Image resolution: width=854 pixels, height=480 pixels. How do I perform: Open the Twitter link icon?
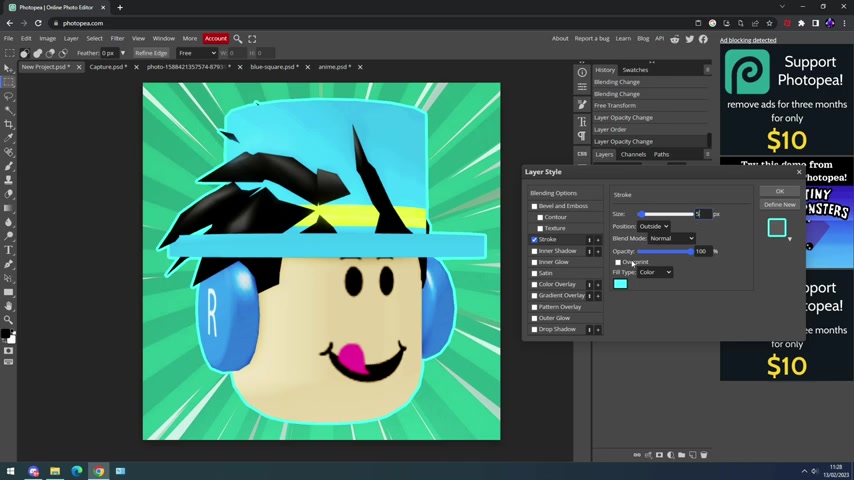tap(690, 39)
